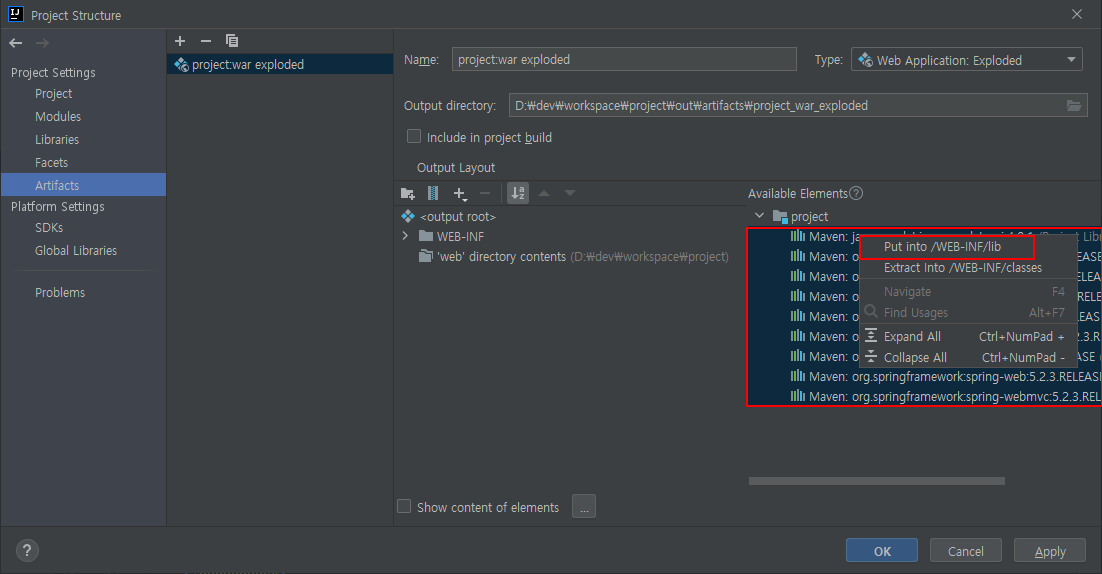Click the artifact Name input field
1102x574 pixels.
pos(624,60)
